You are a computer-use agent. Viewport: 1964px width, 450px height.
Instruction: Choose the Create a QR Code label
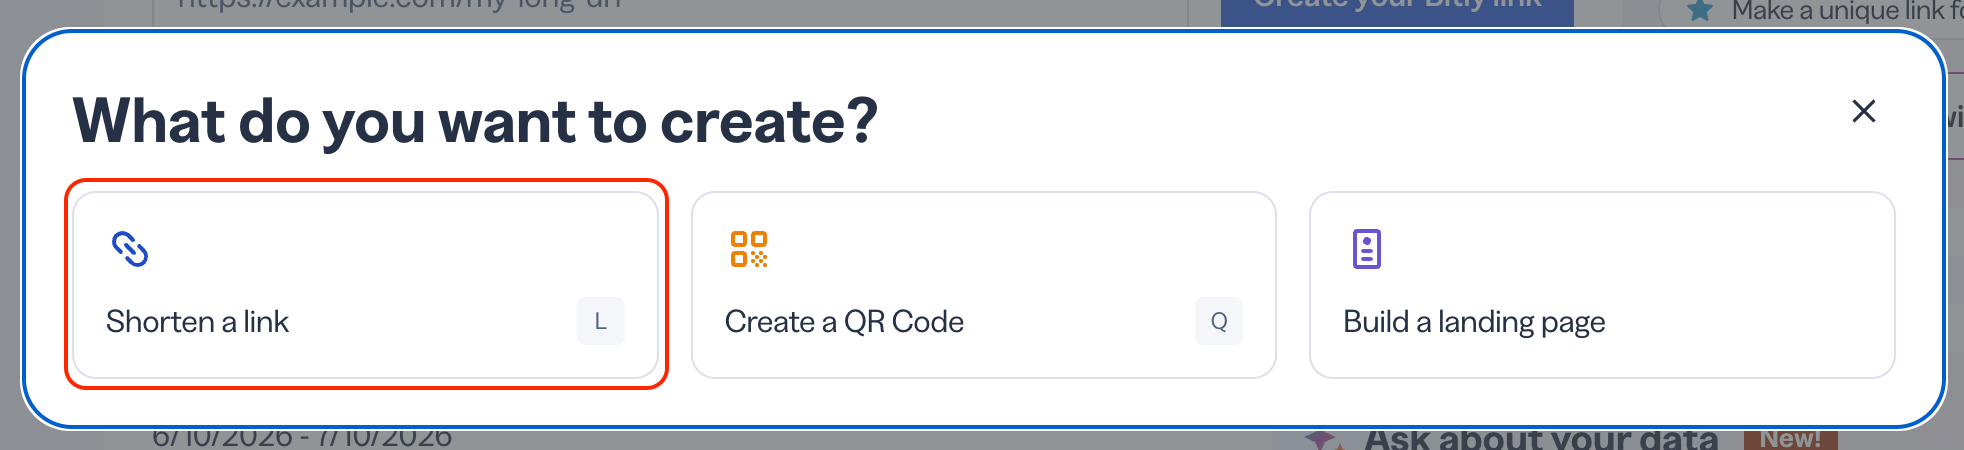844,322
